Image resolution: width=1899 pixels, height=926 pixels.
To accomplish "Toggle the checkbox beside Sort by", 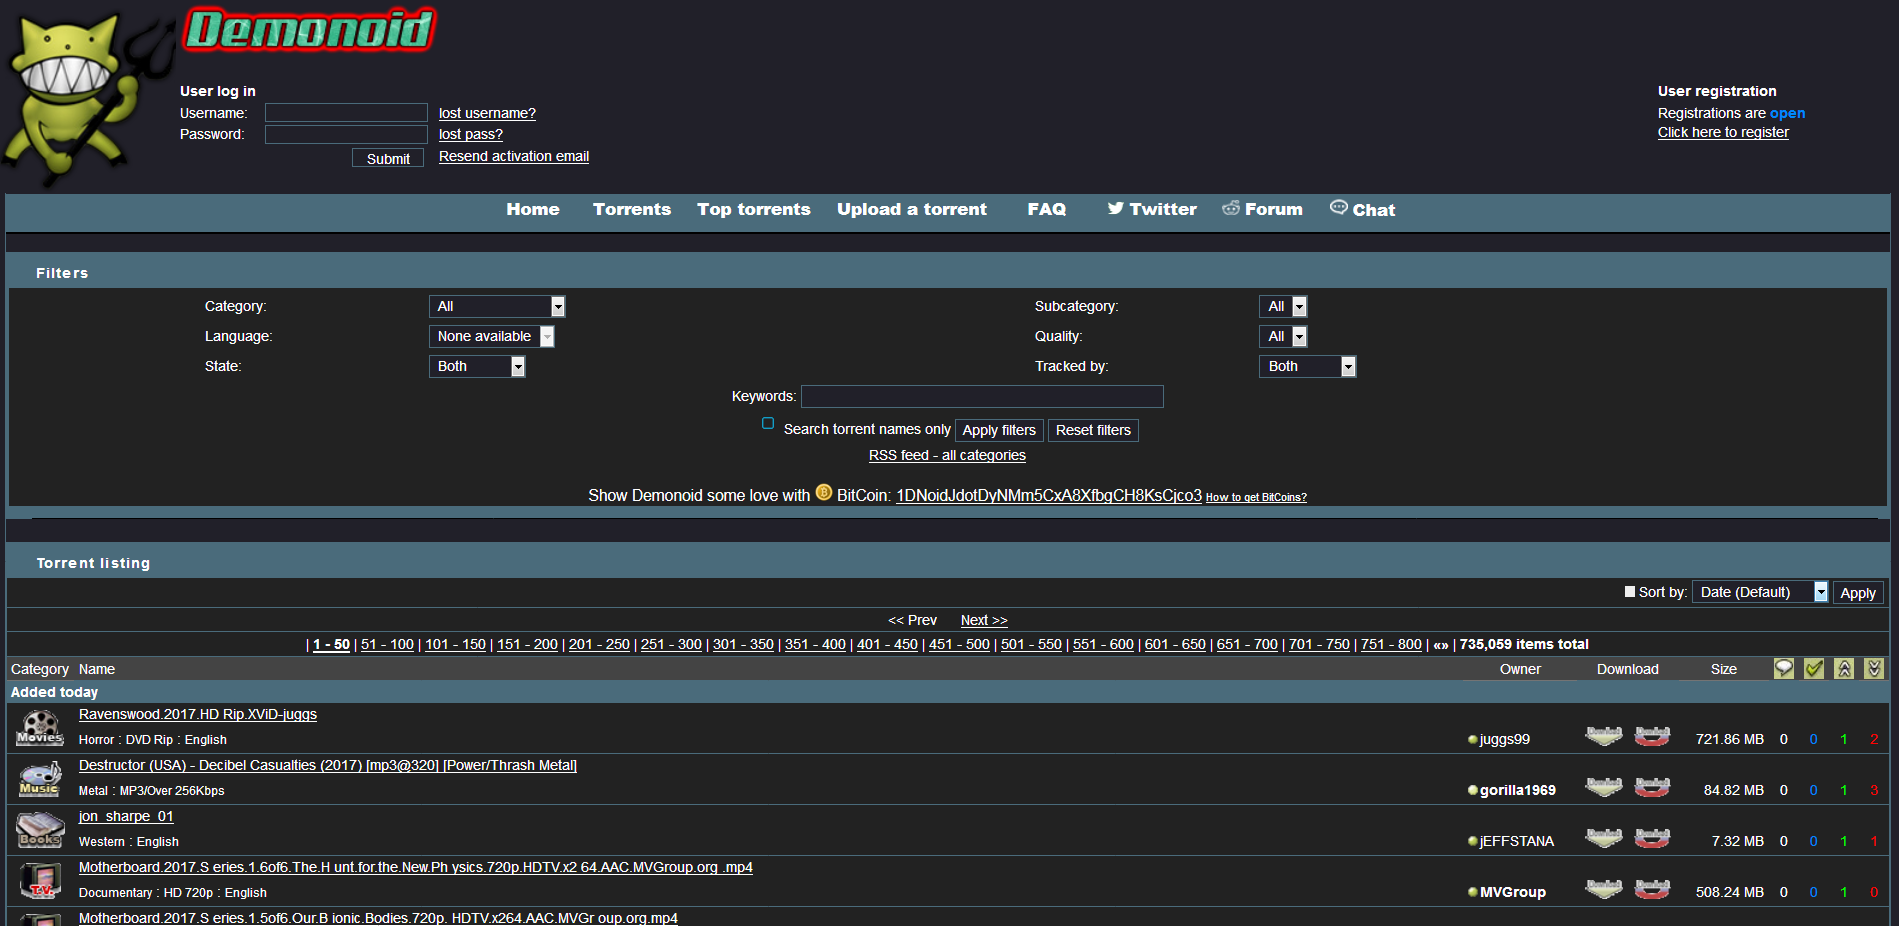I will (x=1629, y=591).
